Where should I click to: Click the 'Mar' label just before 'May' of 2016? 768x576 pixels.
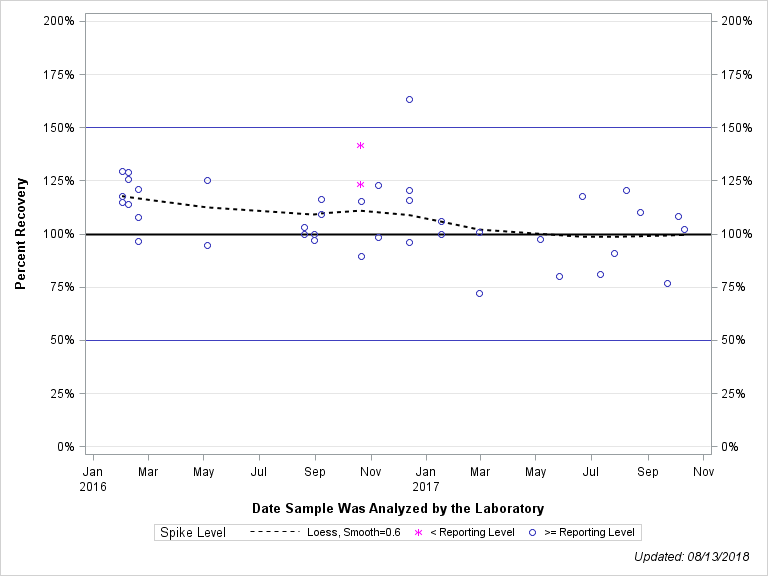148,472
